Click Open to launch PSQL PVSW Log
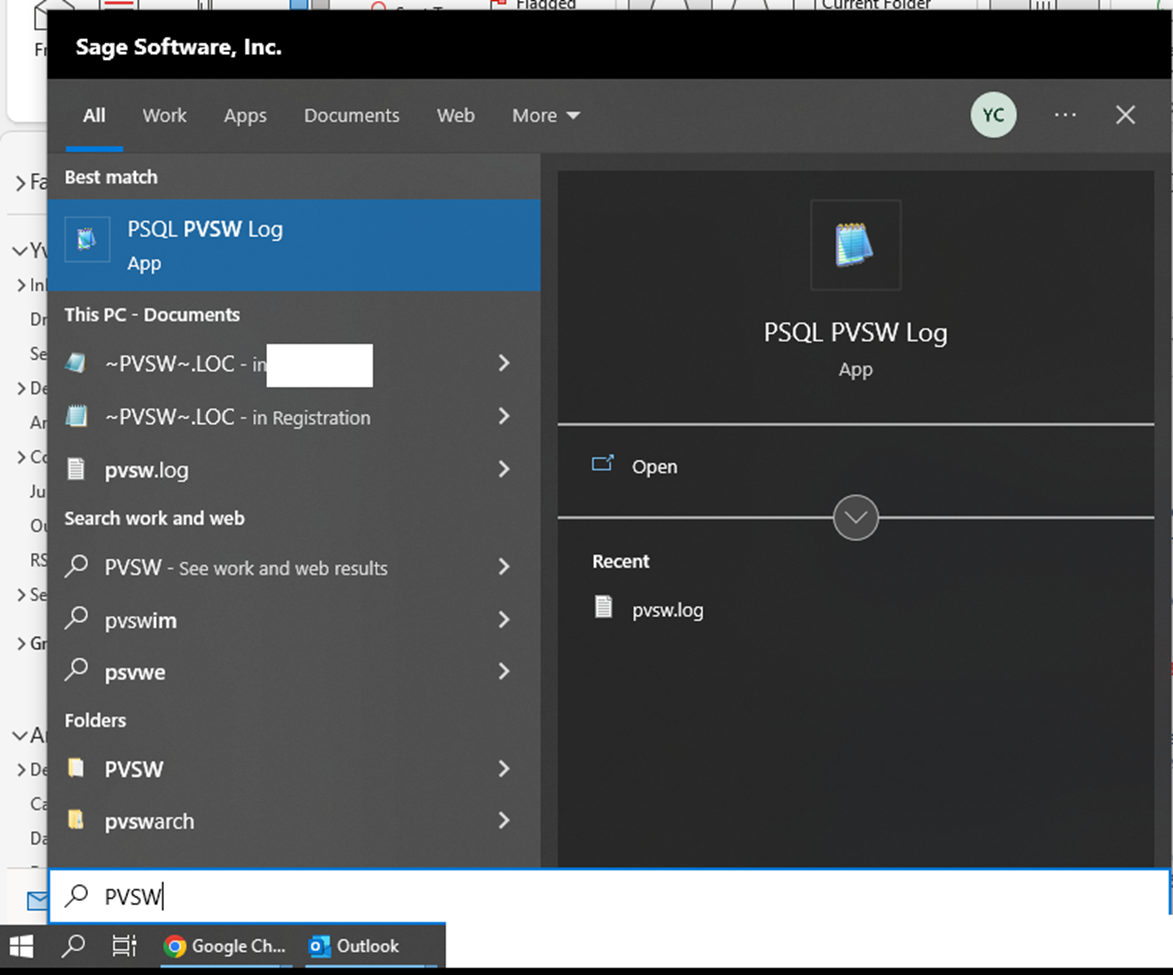 [654, 466]
